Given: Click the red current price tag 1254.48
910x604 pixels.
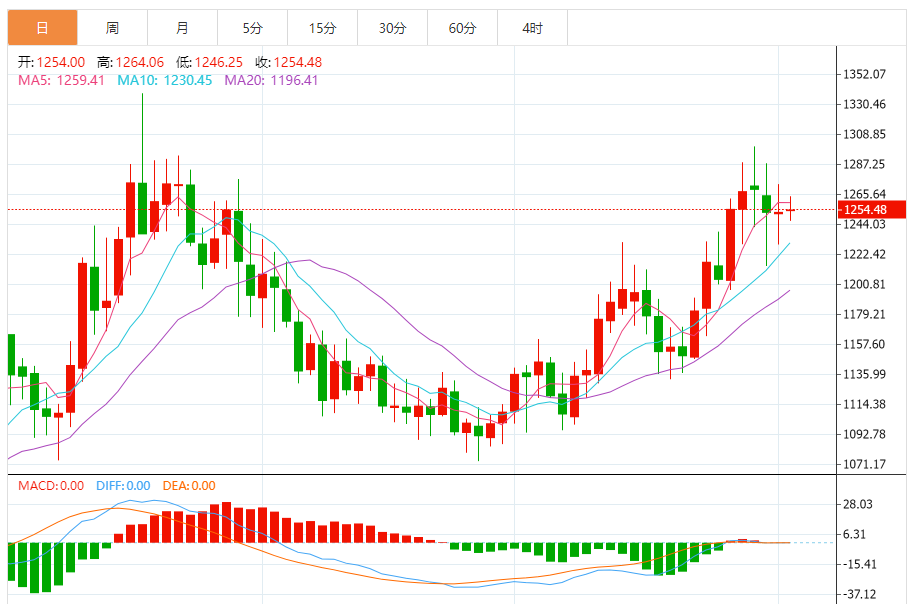Looking at the screenshot, I should coord(872,209).
